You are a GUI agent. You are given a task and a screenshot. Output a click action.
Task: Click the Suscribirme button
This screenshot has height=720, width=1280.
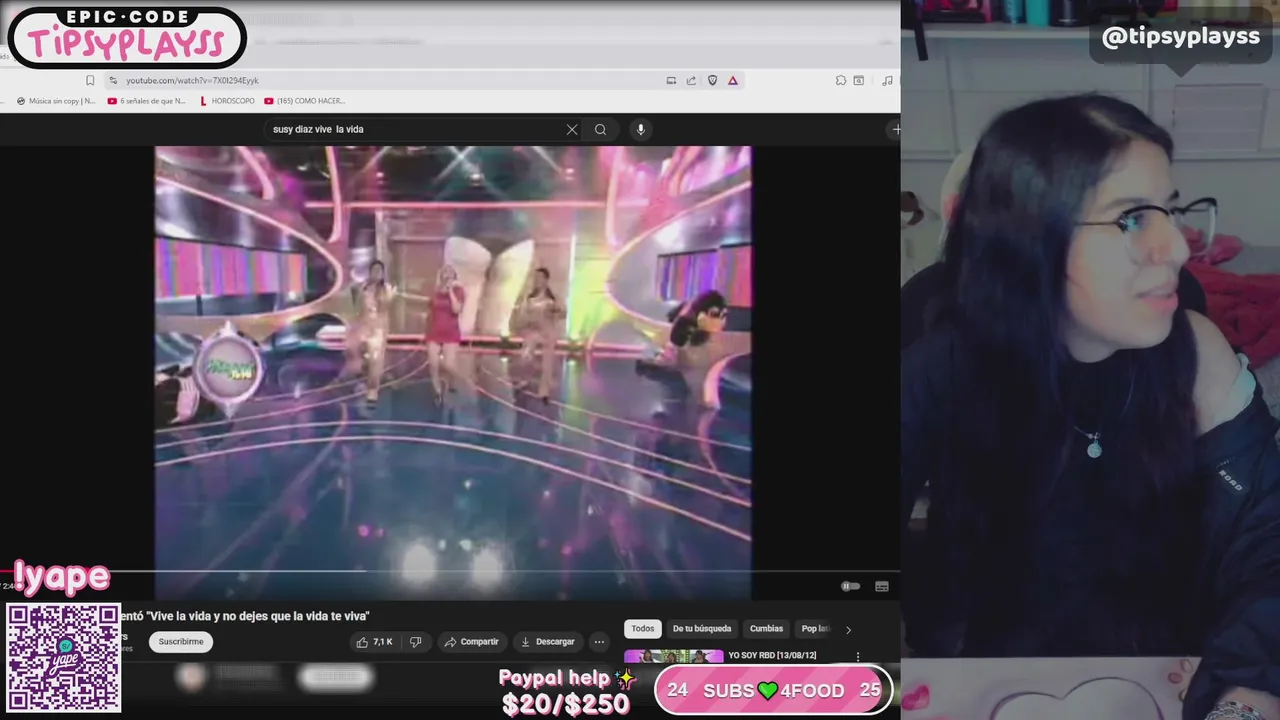point(181,642)
